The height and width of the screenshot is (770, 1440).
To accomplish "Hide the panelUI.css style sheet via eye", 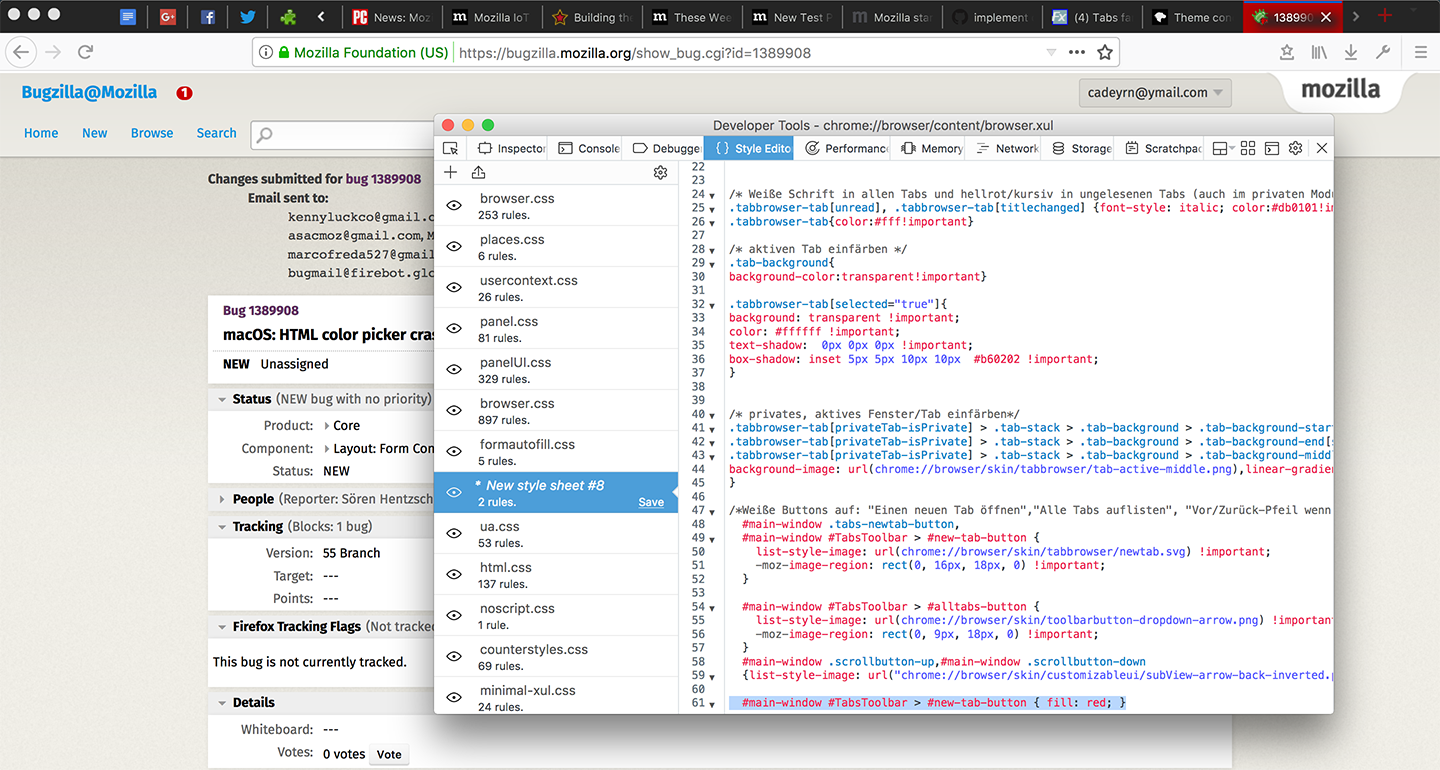I will pos(454,370).
